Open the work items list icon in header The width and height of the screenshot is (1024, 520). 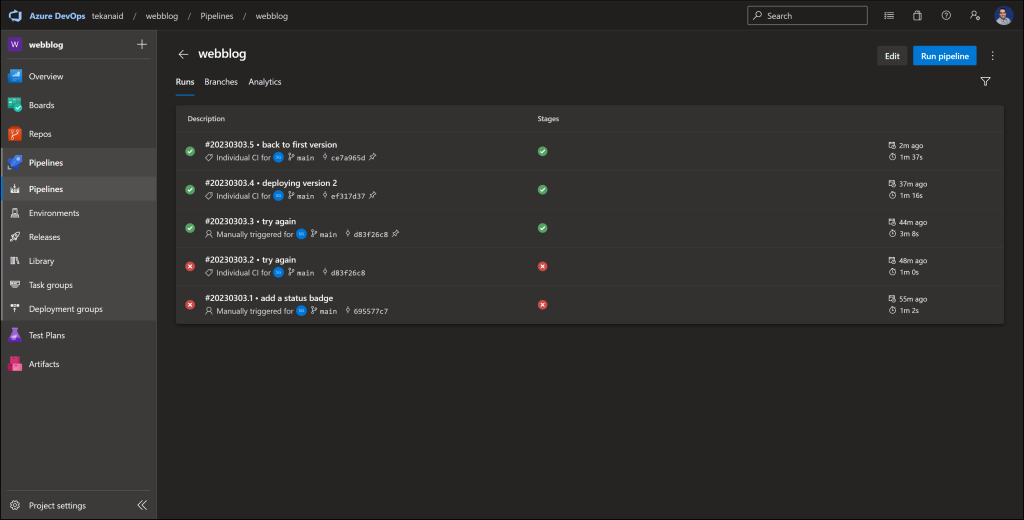pyautogui.click(x=889, y=16)
